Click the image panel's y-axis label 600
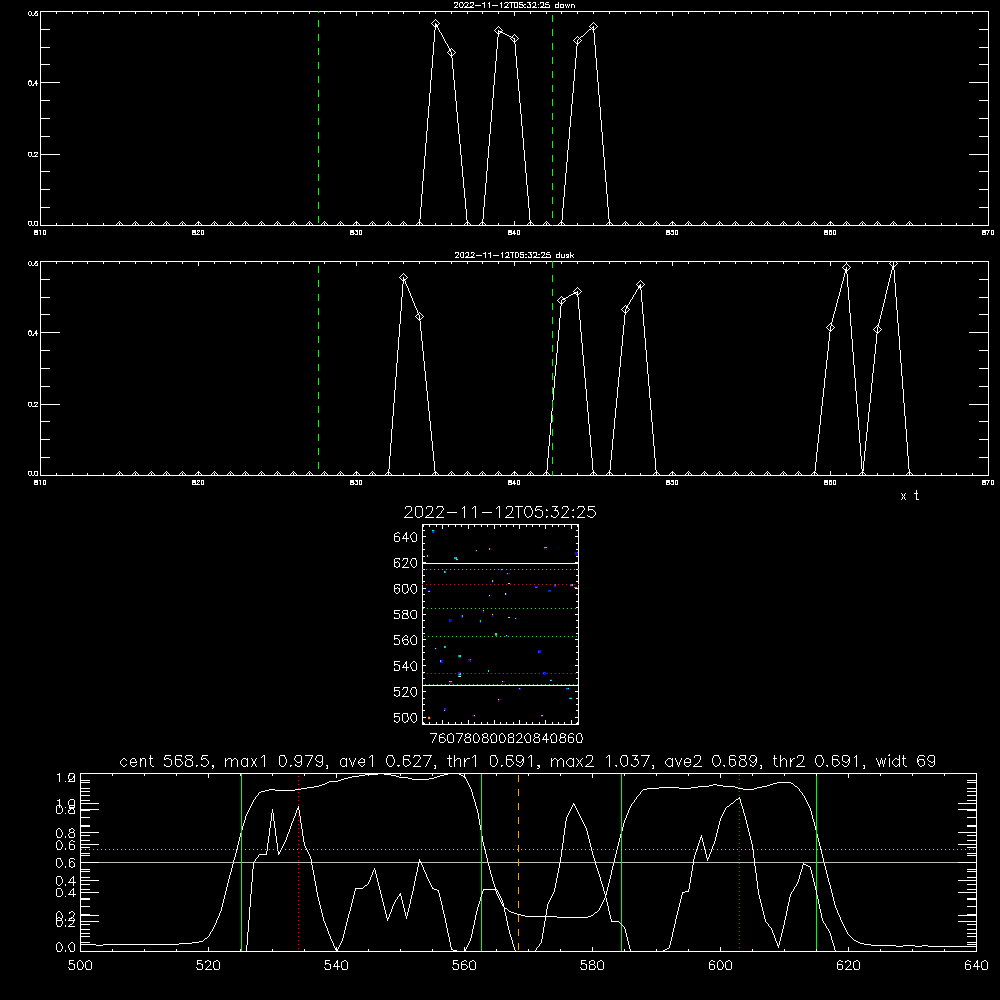 click(406, 589)
